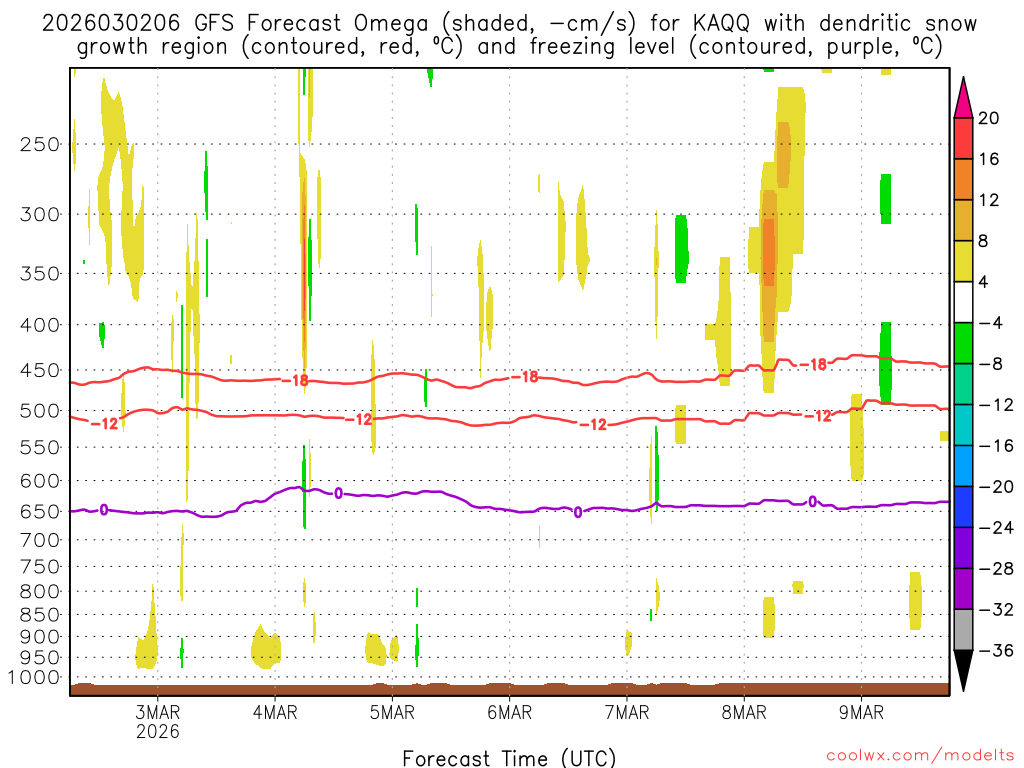
Task: Click the 250 pressure level label
Action: pos(40,144)
